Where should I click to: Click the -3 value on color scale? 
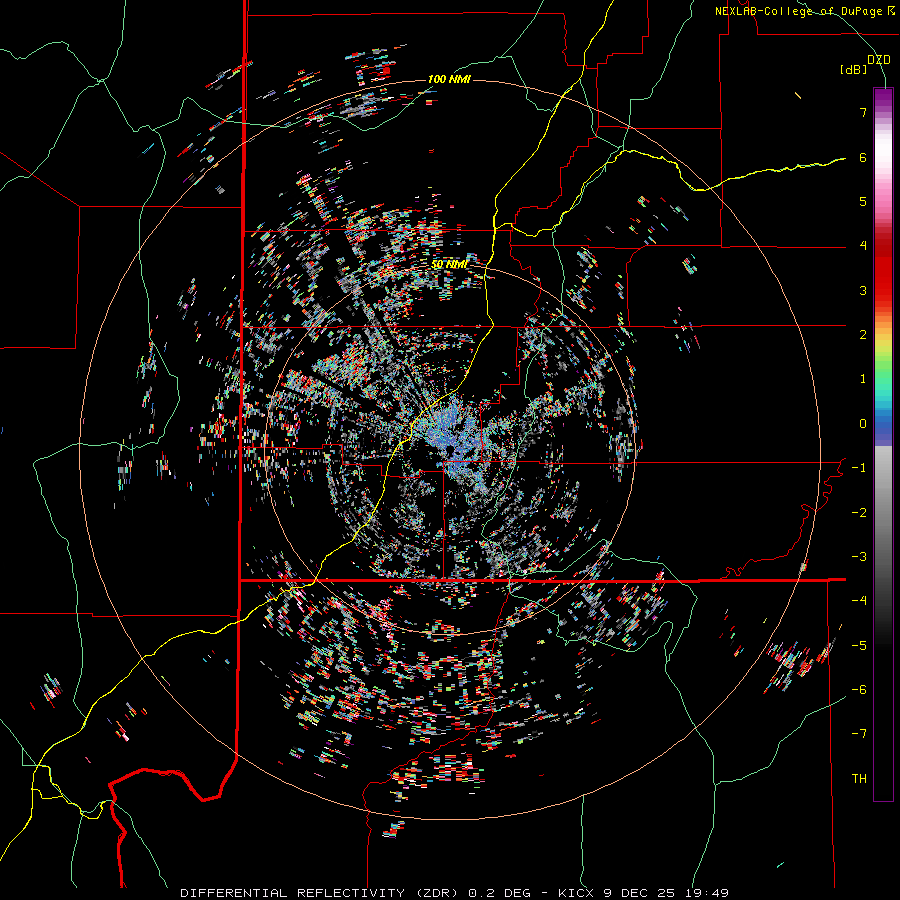tap(859, 557)
